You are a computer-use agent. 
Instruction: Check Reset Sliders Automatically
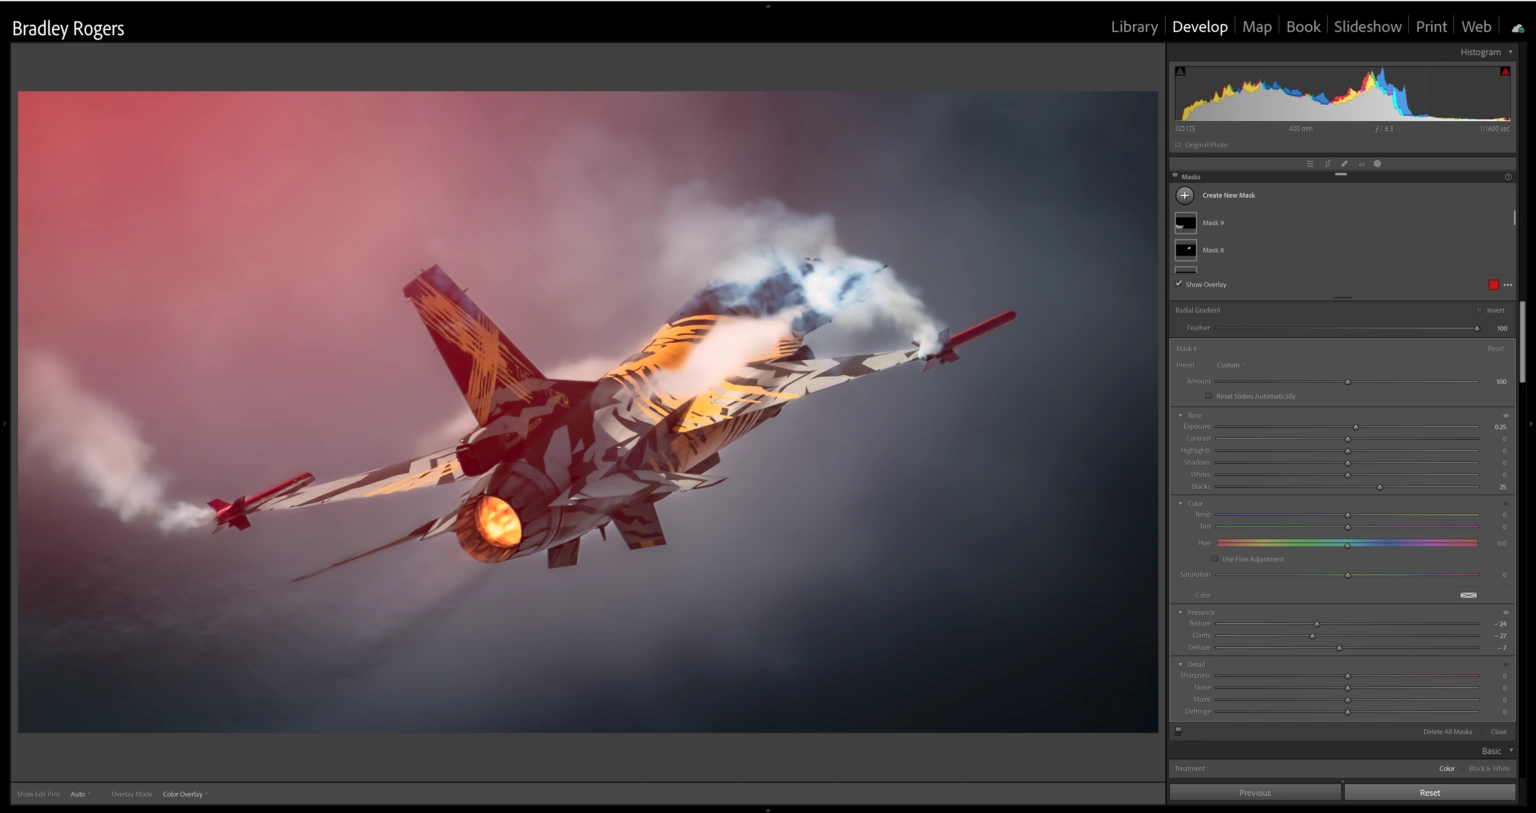click(1209, 396)
